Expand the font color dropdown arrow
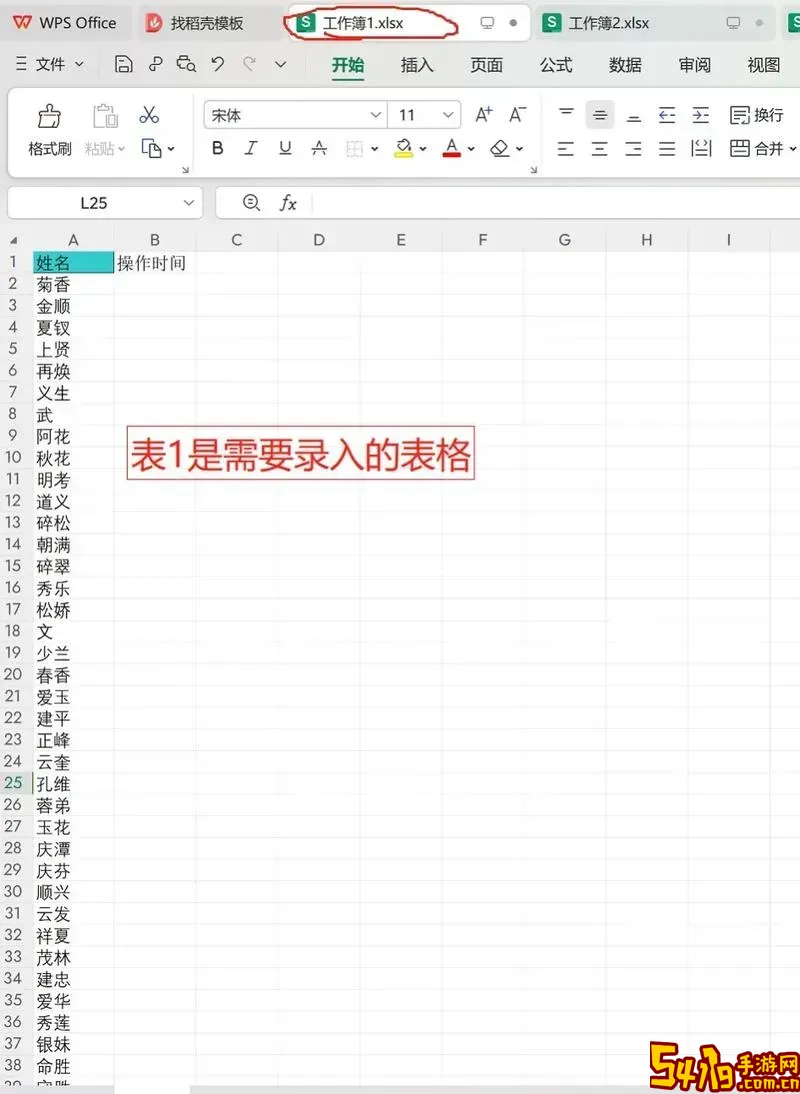This screenshot has width=800, height=1094. coord(471,149)
